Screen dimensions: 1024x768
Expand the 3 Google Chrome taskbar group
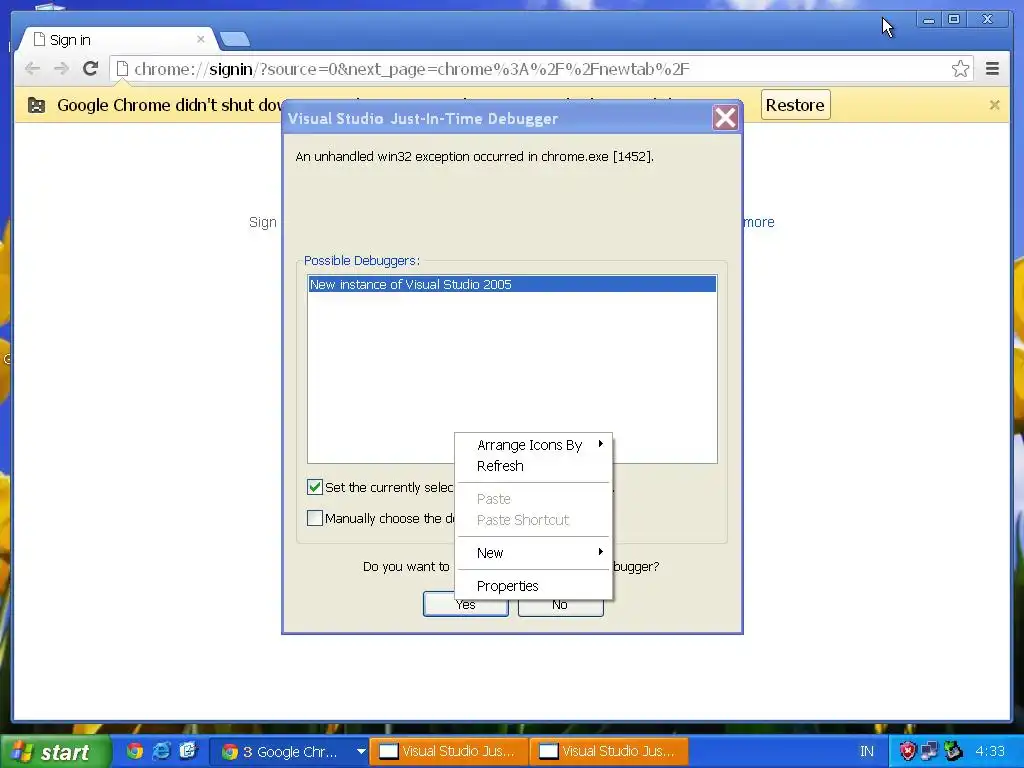point(360,752)
